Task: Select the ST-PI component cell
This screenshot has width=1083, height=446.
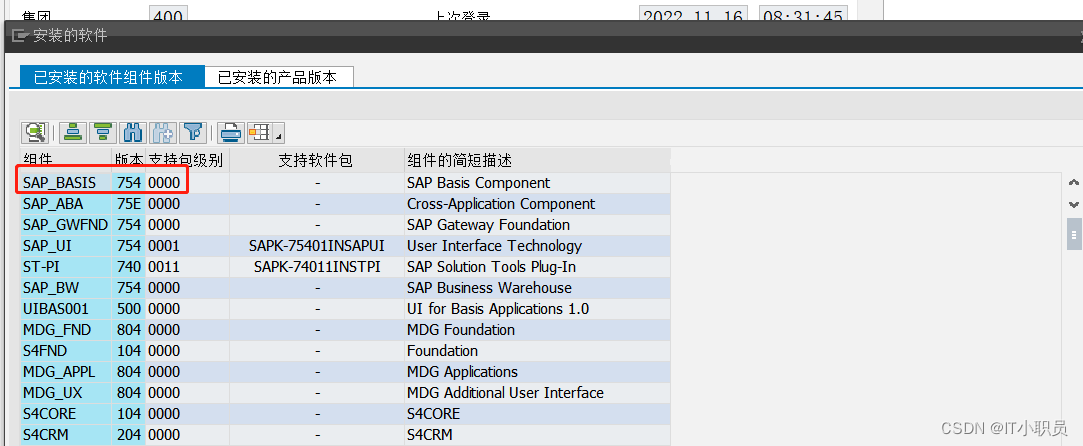Action: [x=66, y=266]
